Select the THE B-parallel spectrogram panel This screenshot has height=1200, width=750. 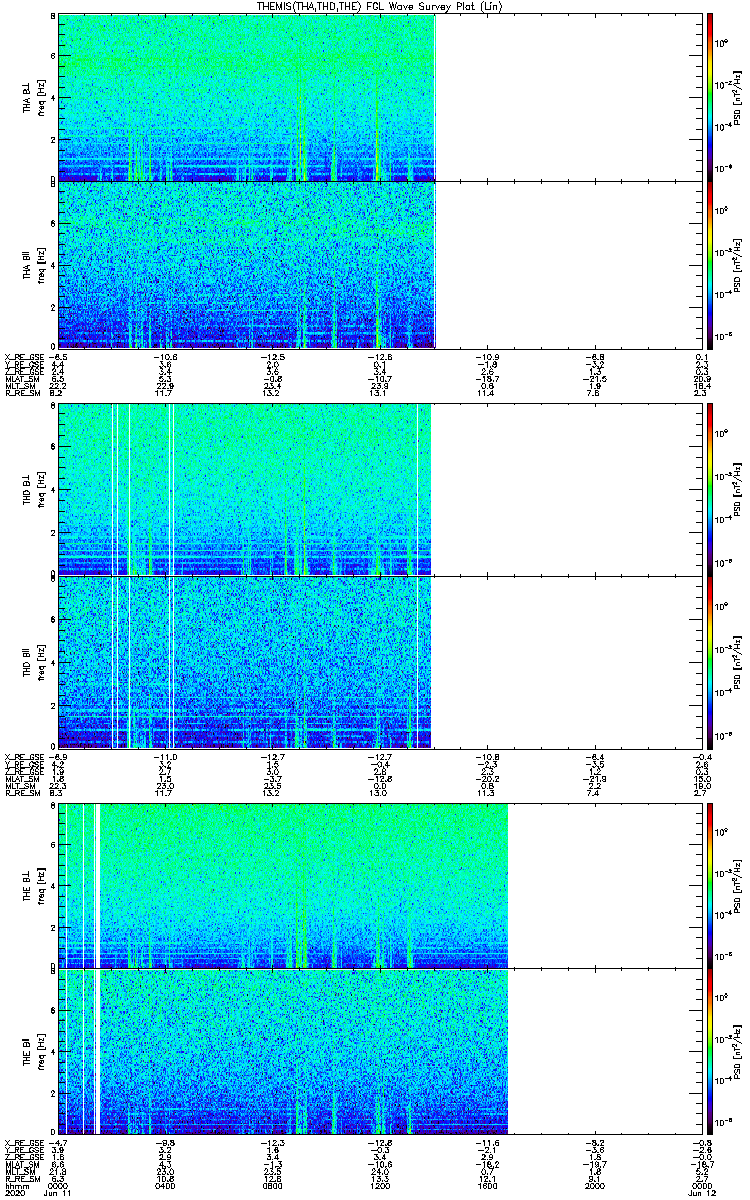tap(378, 1051)
